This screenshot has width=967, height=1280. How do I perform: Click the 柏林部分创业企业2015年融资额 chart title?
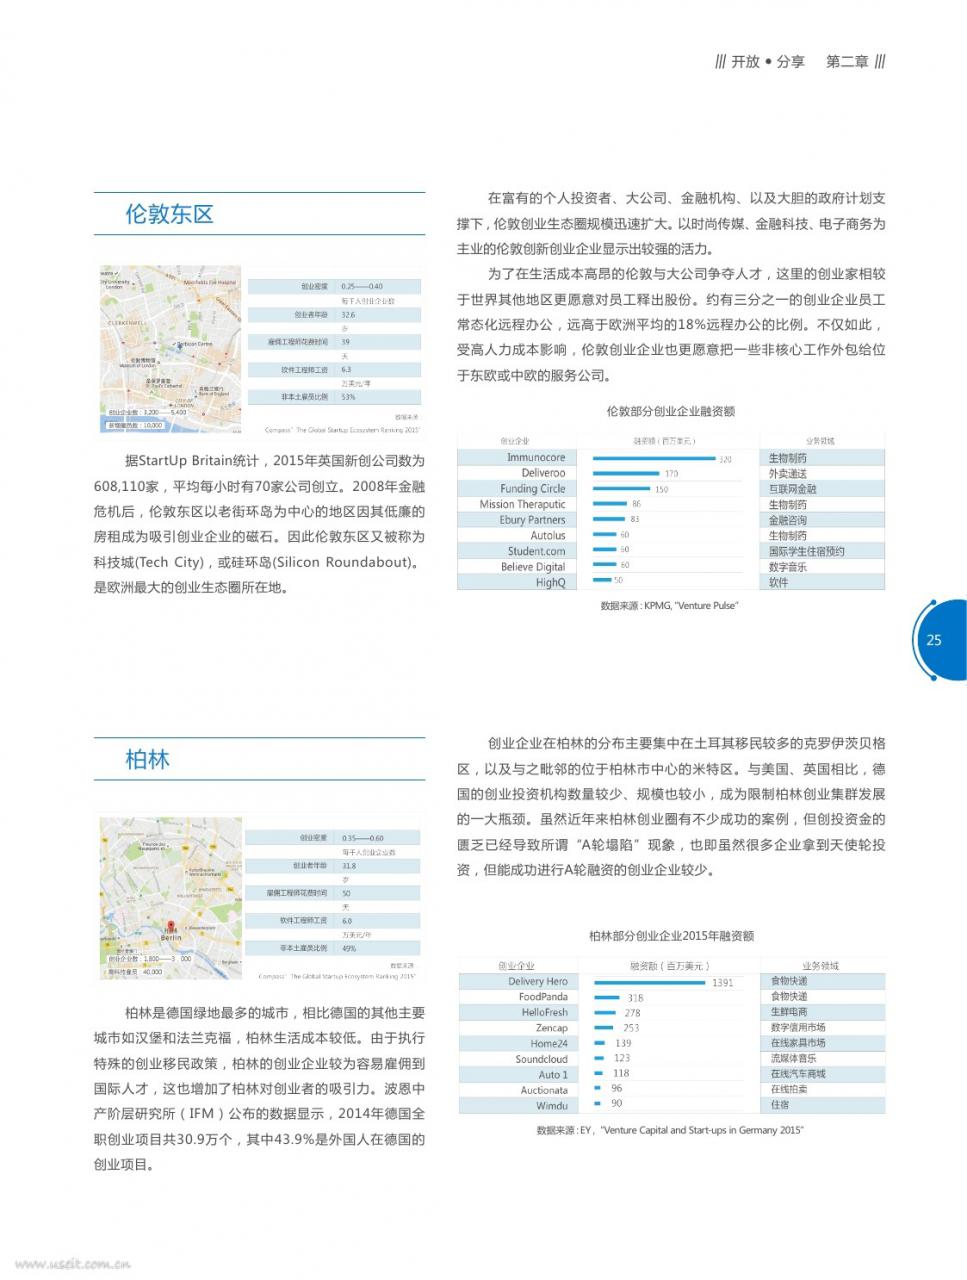click(x=671, y=936)
